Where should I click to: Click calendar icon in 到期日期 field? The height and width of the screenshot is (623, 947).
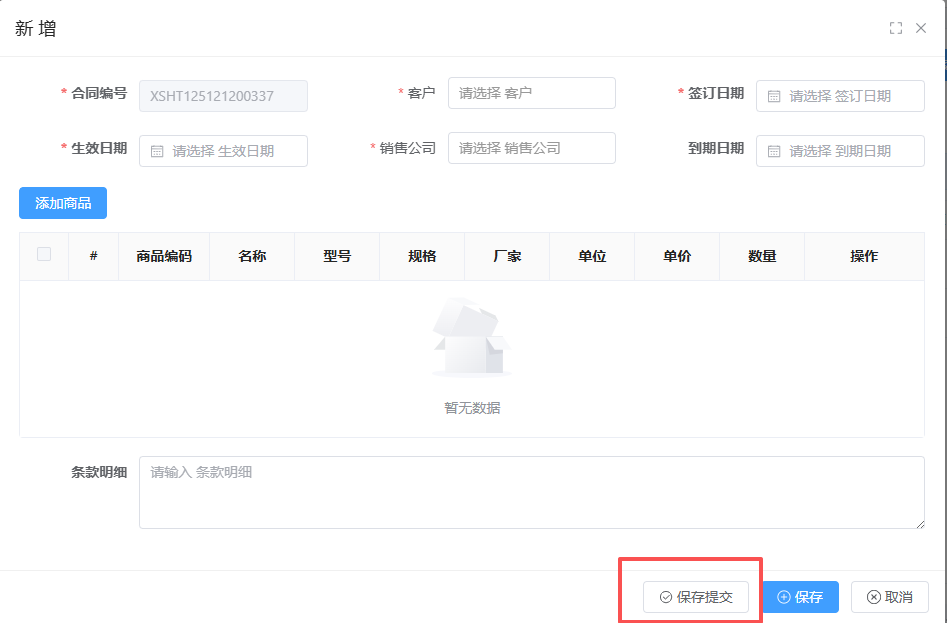tap(774, 151)
